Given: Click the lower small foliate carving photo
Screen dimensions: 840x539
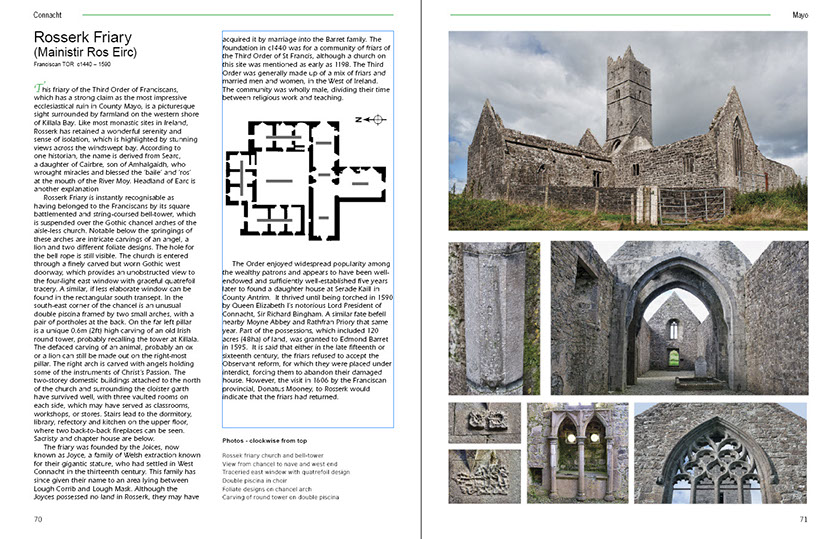Looking at the screenshot, I should point(484,477).
